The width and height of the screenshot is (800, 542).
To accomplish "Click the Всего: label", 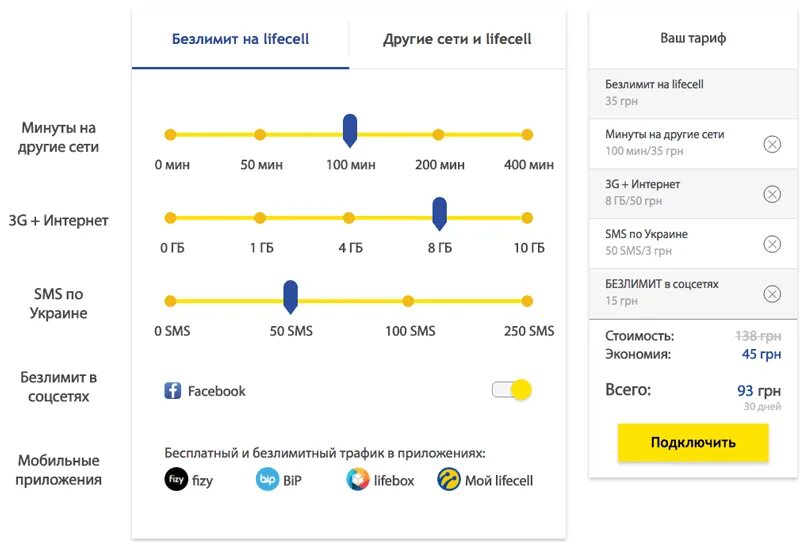I will click(628, 390).
